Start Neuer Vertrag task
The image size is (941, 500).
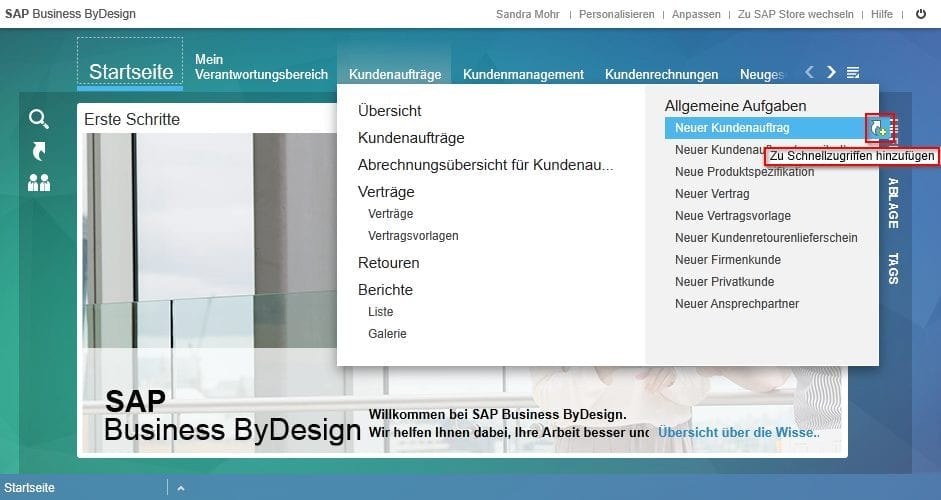tap(712, 194)
